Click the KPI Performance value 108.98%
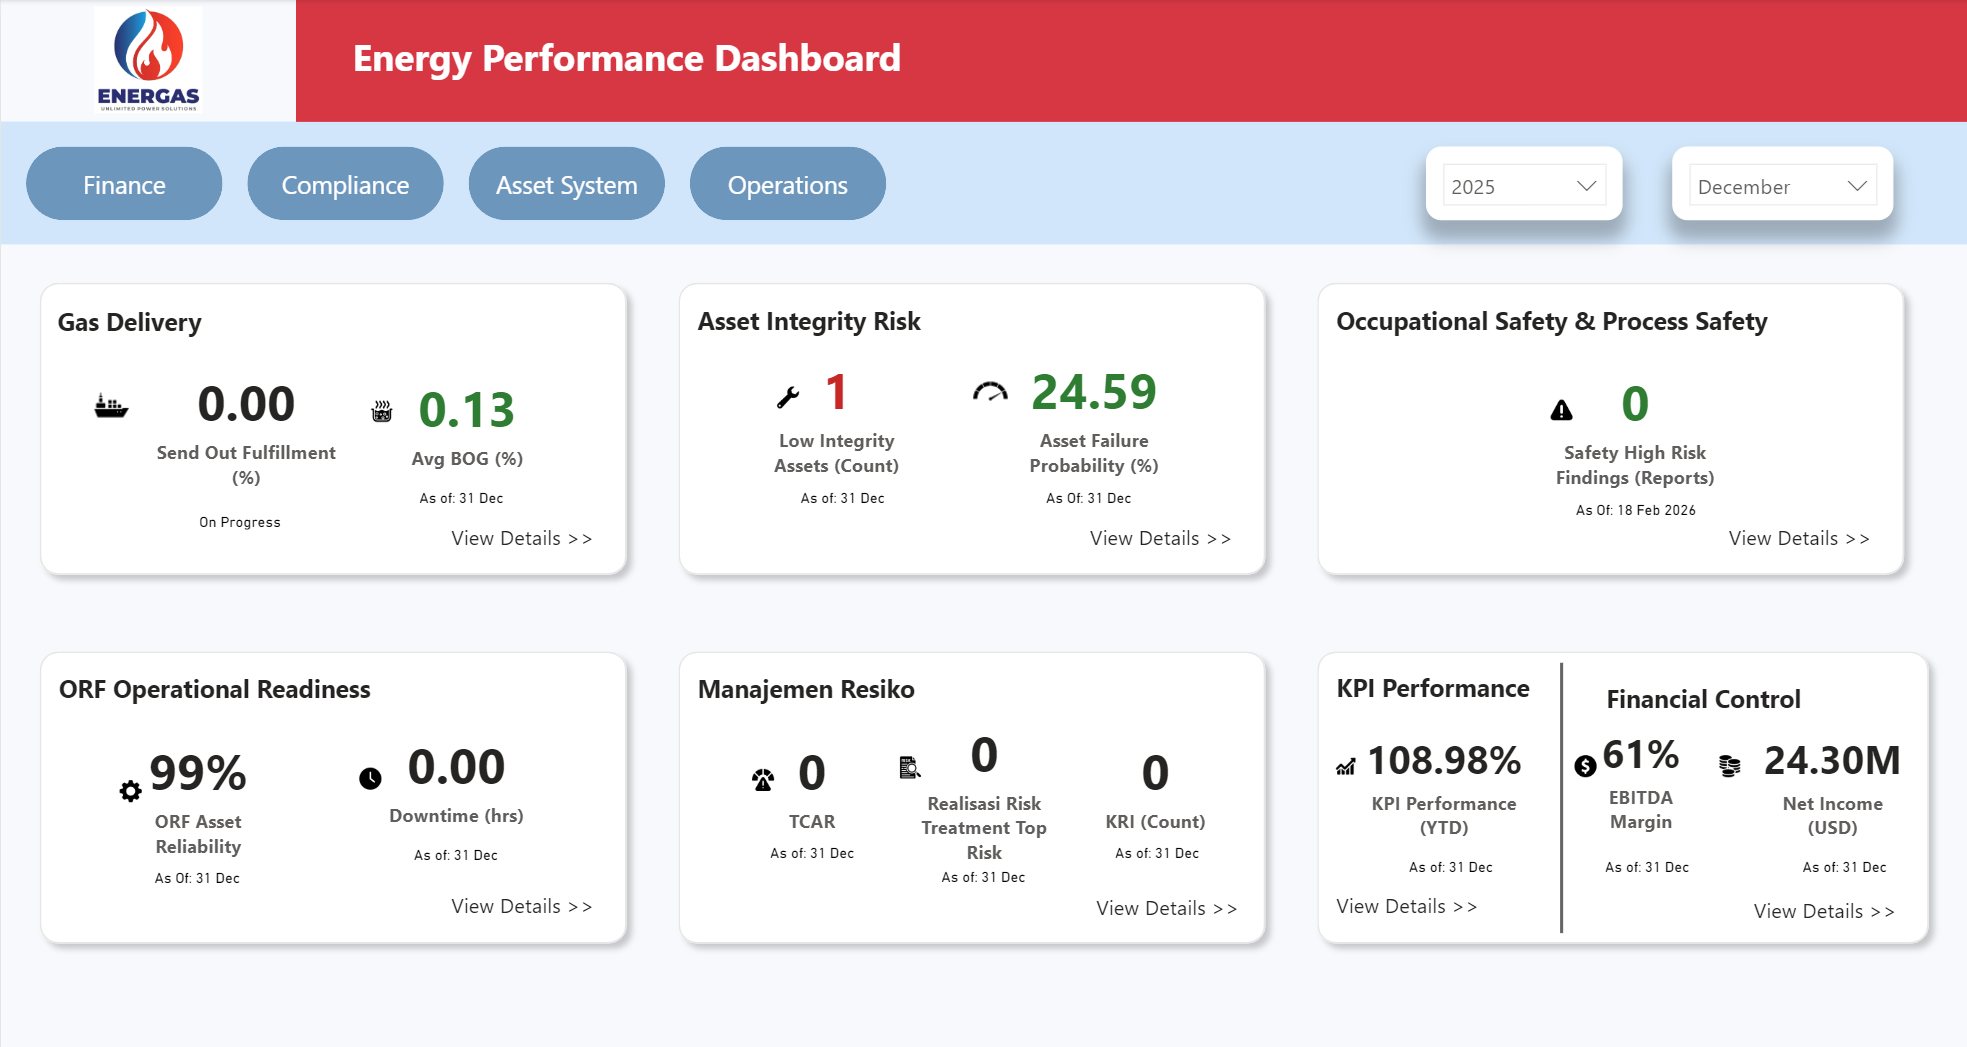Viewport: 1967px width, 1047px height. pyautogui.click(x=1444, y=761)
